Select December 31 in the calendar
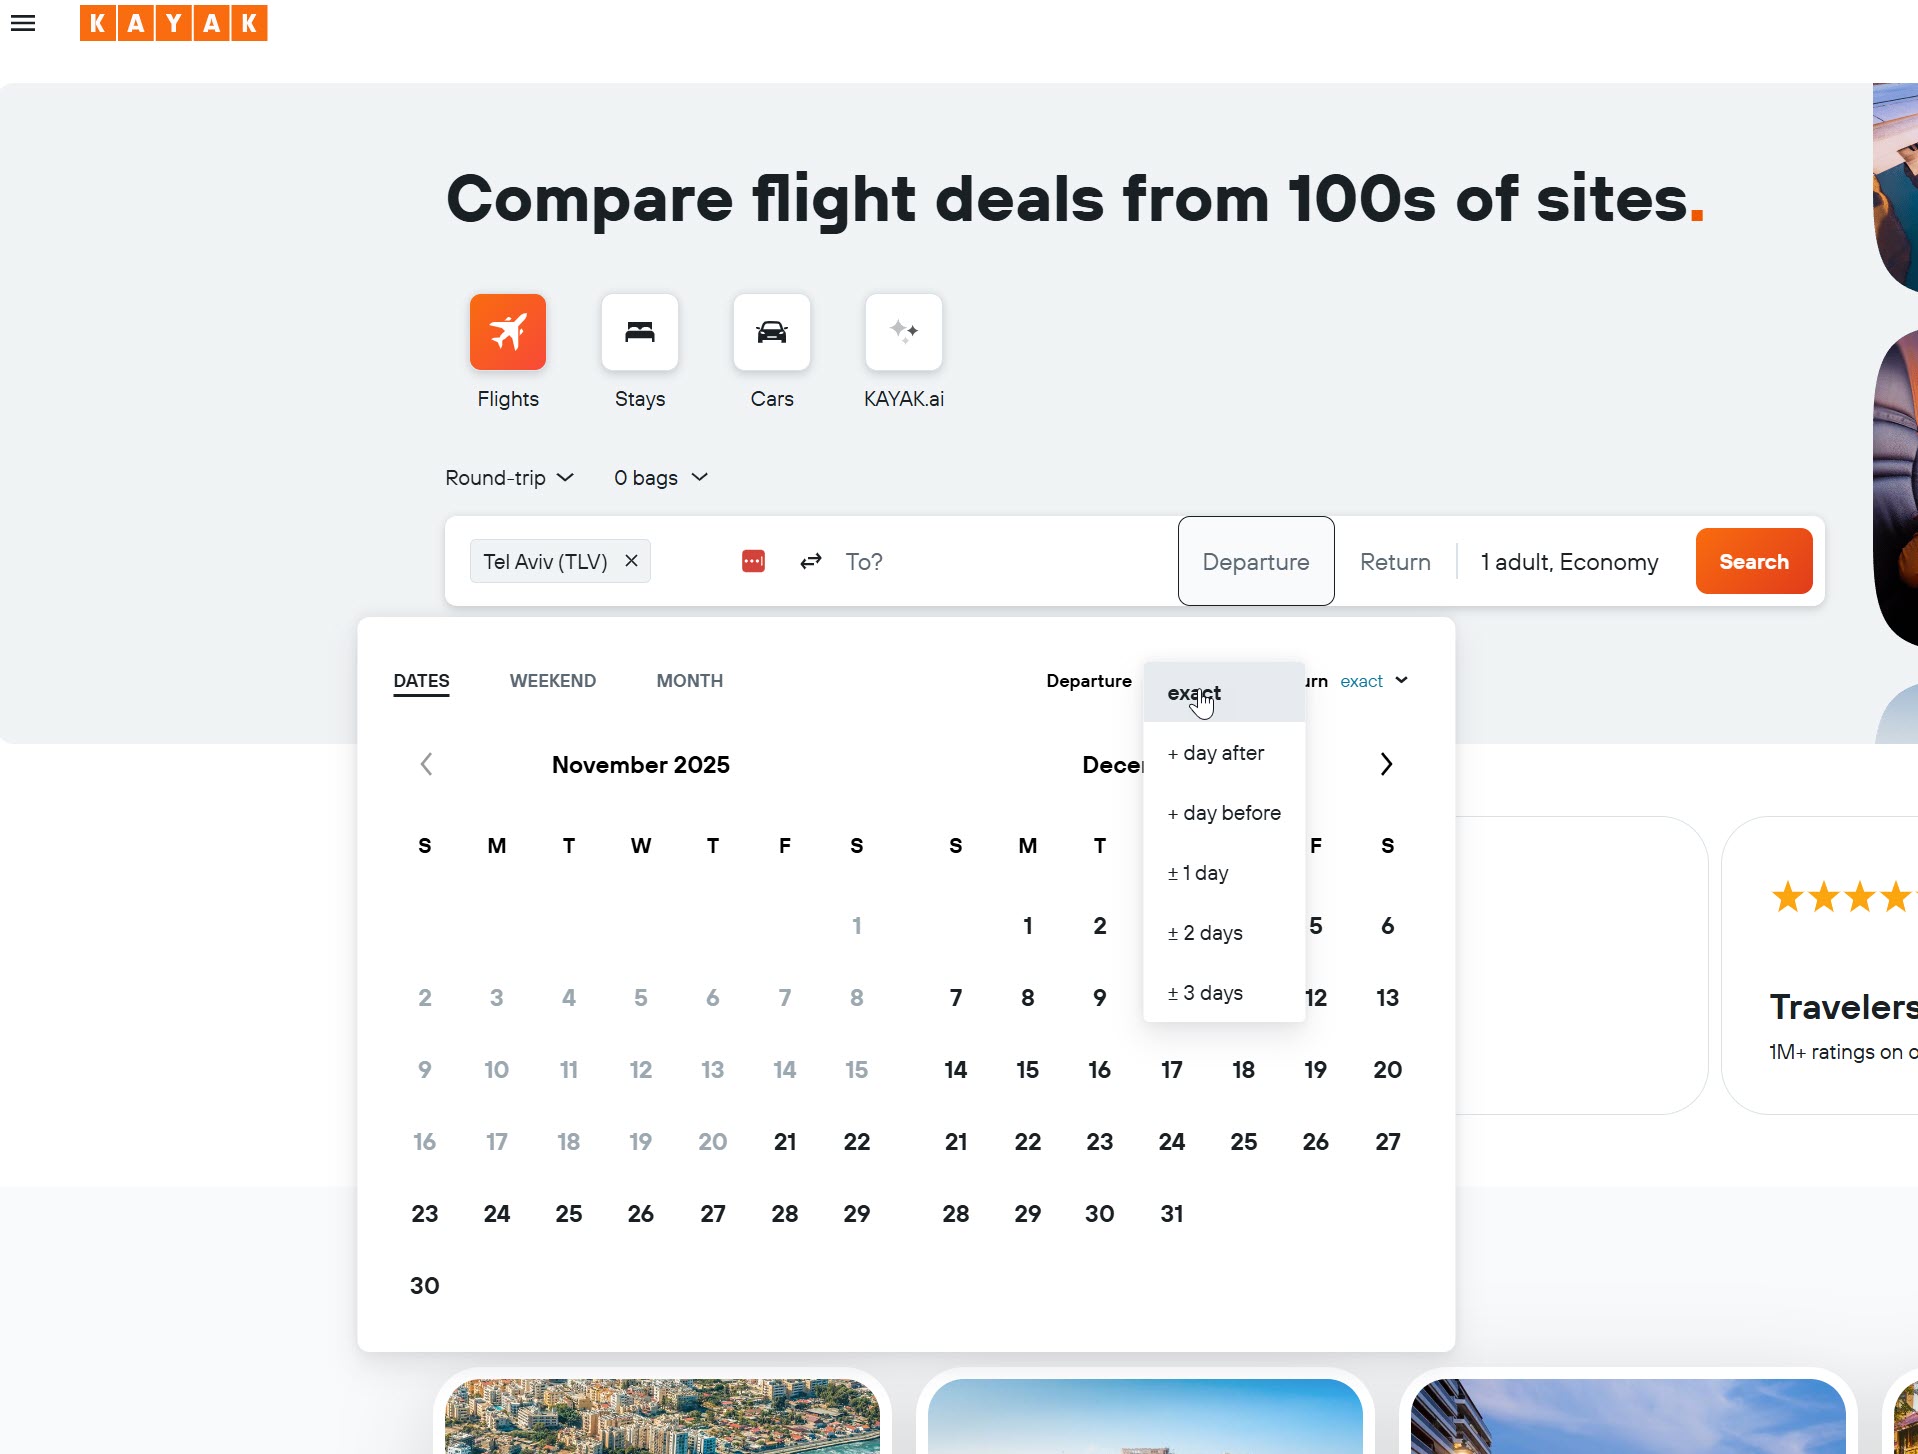The width and height of the screenshot is (1918, 1454). tap(1172, 1214)
